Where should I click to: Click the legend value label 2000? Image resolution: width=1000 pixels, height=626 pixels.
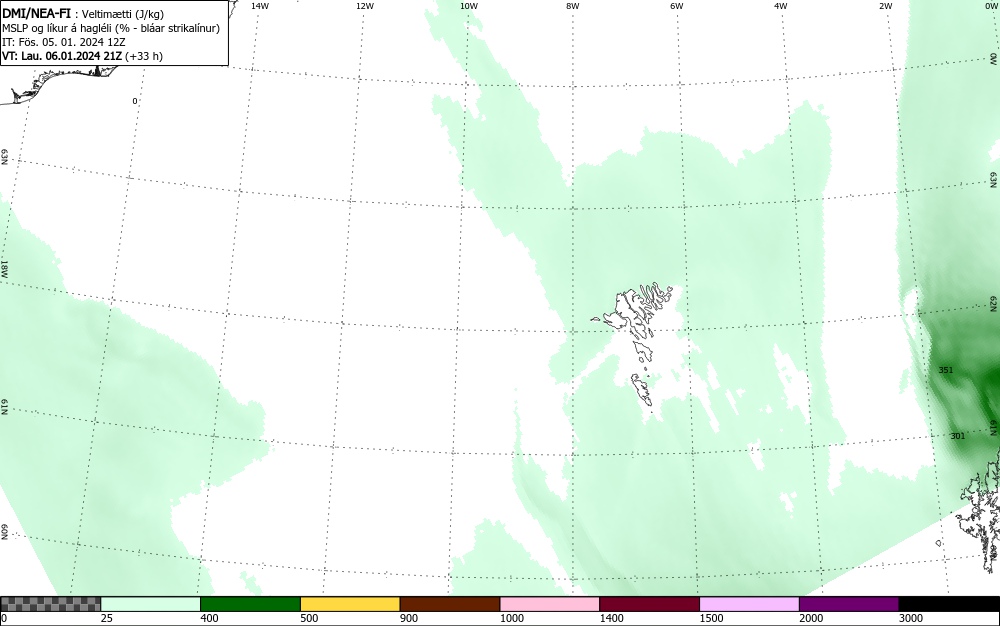(811, 618)
